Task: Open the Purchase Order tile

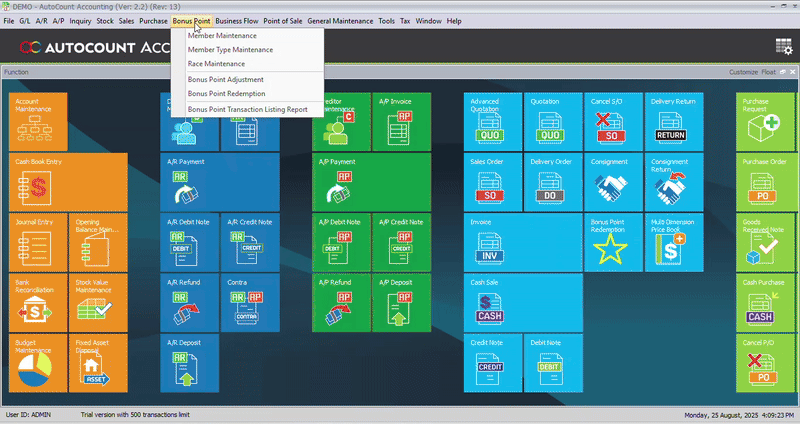Action: (767, 181)
